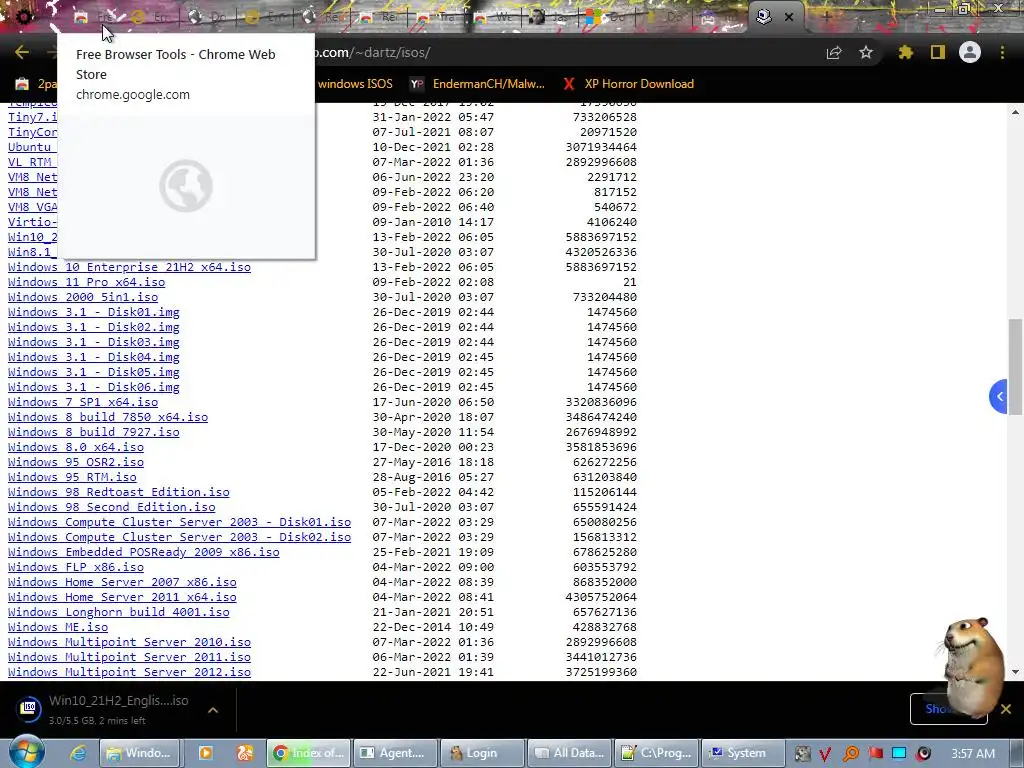Click the YP icon of EndermanCH bookmark
The image size is (1024, 768).
point(417,84)
